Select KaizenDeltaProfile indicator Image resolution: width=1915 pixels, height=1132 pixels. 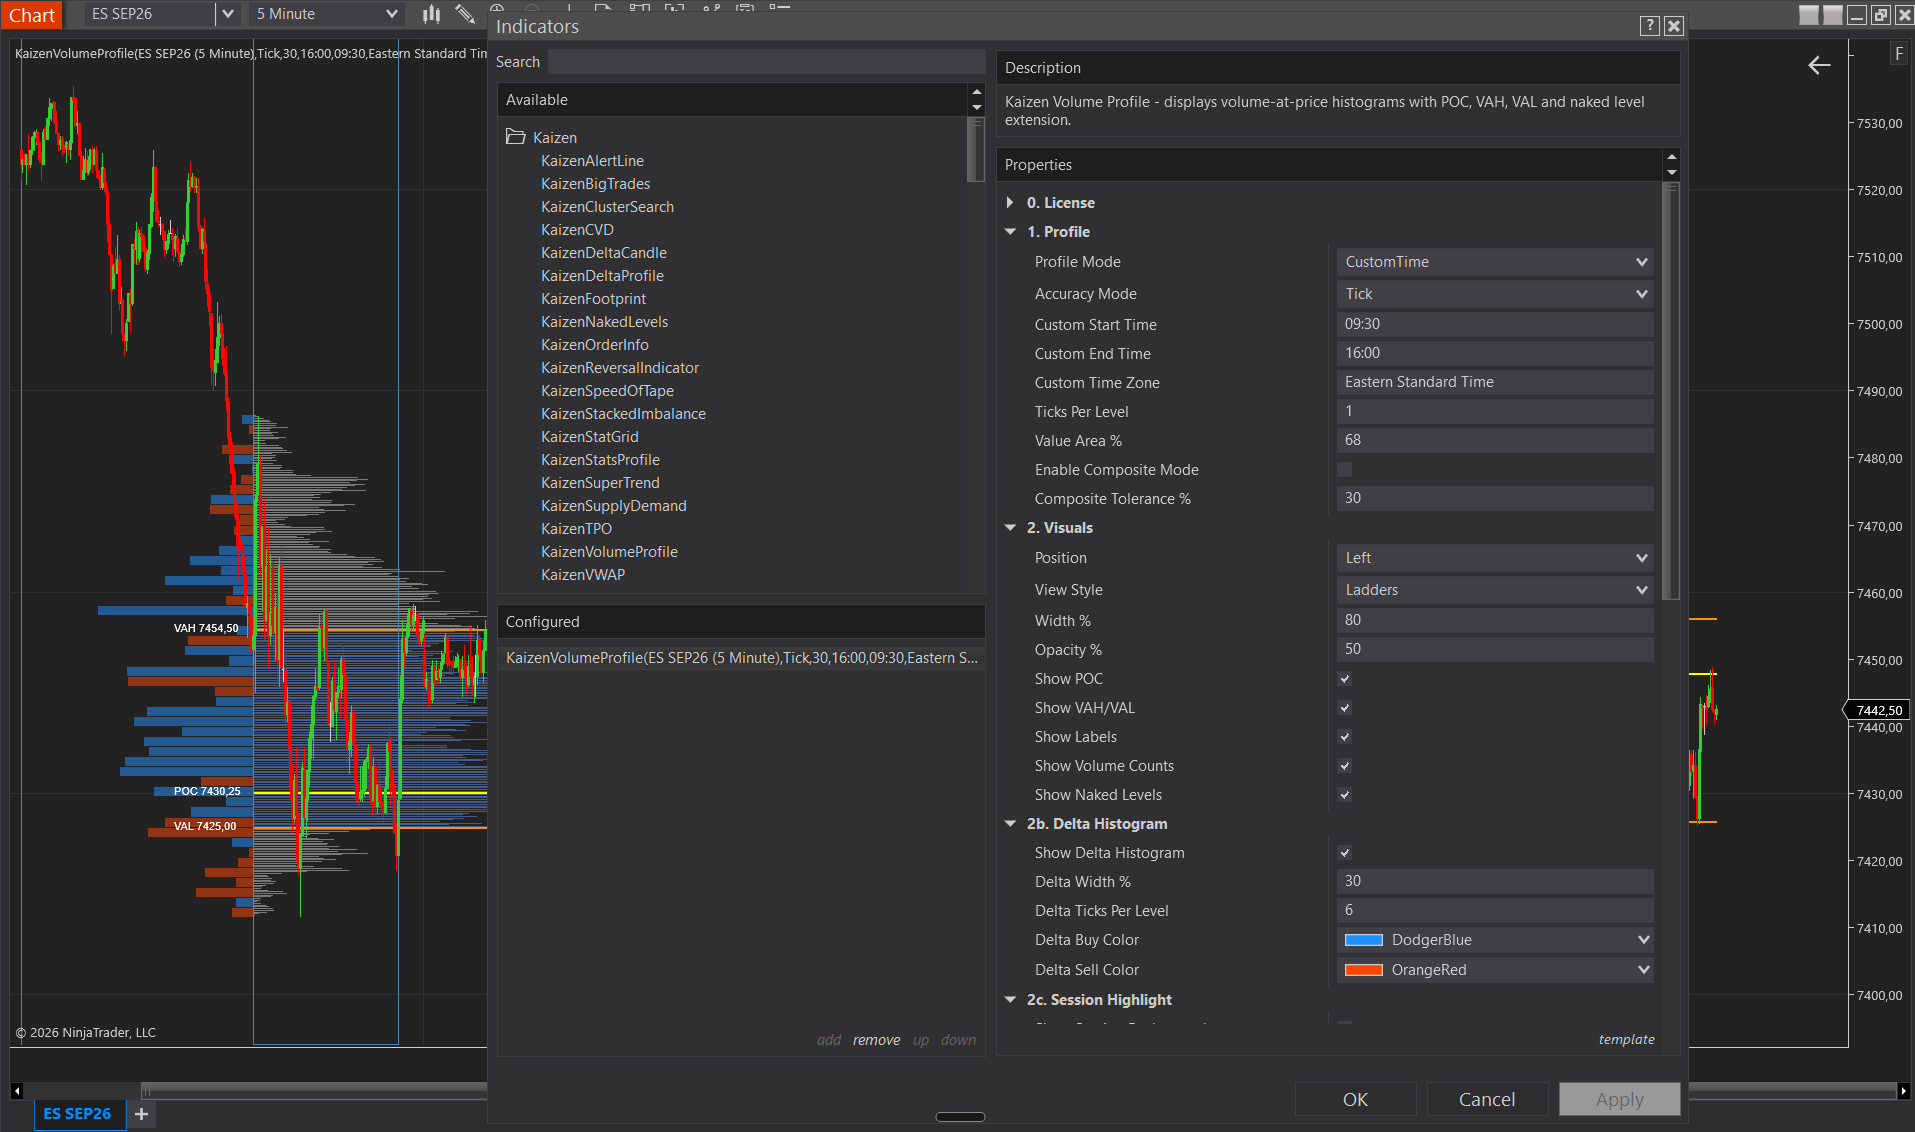602,276
